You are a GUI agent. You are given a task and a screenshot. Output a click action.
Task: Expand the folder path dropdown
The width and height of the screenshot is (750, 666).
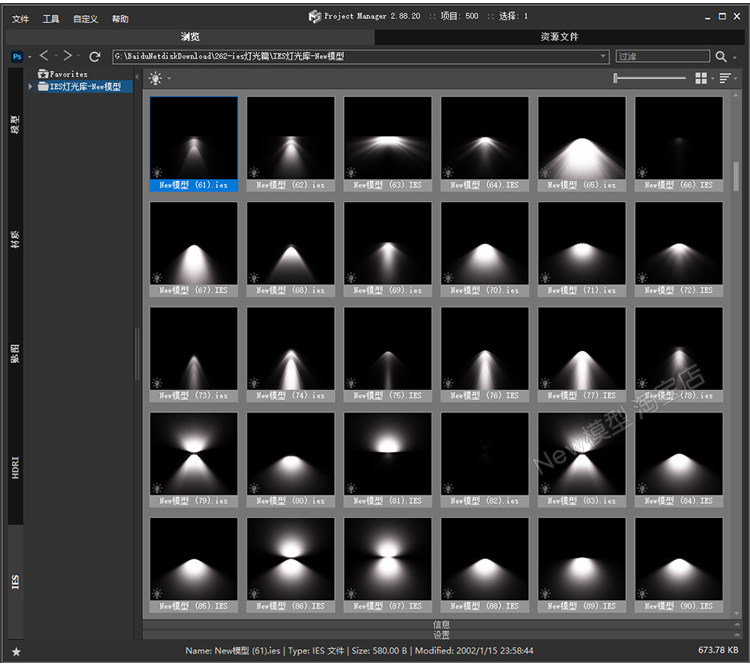pos(603,56)
